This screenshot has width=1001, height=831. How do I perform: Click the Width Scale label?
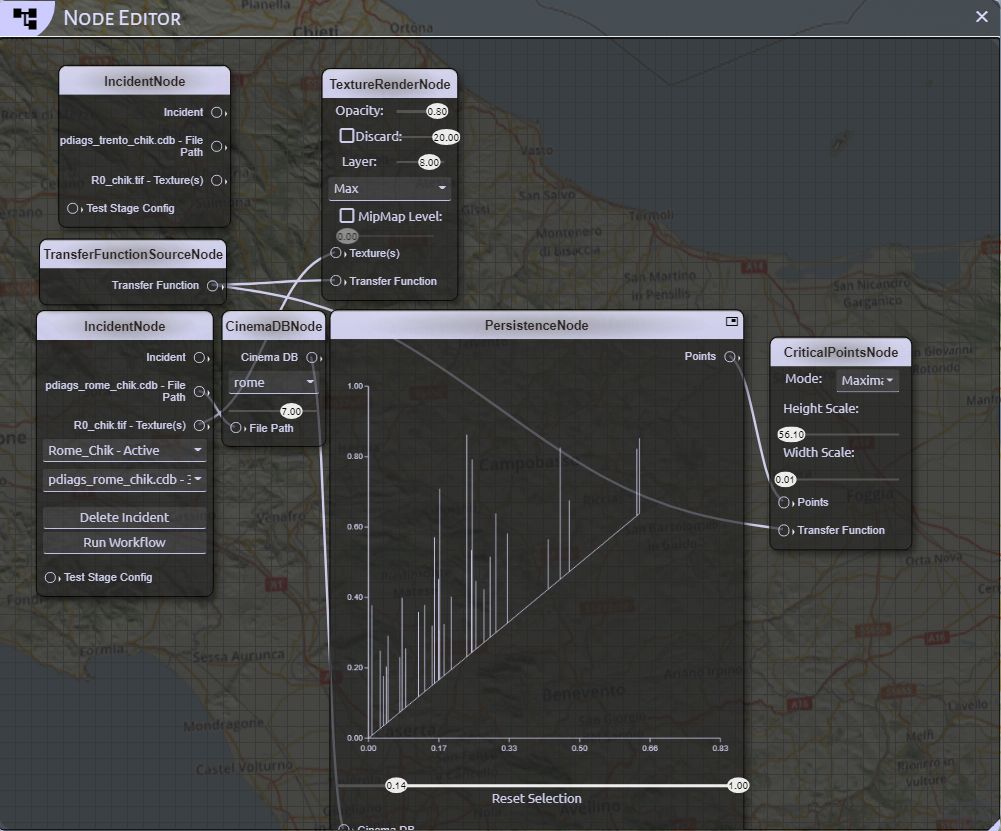point(818,453)
